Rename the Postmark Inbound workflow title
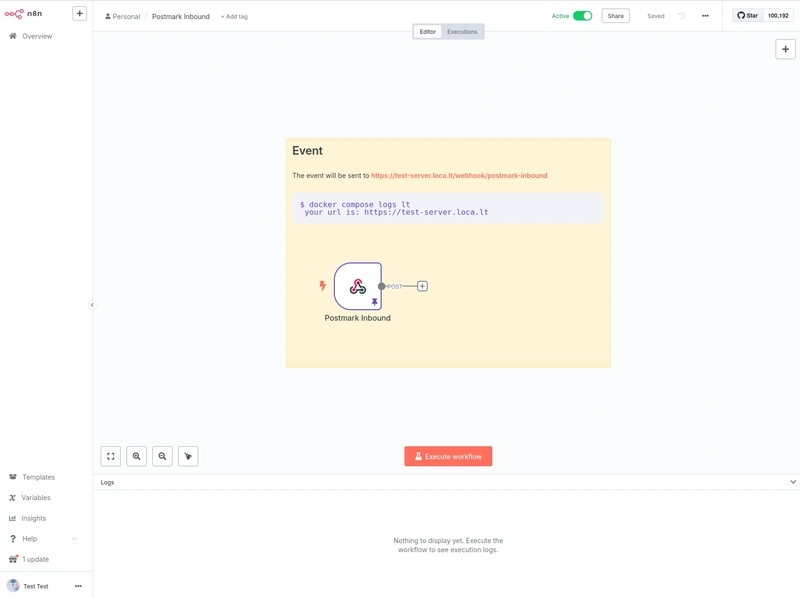This screenshot has width=800, height=598. (181, 16)
